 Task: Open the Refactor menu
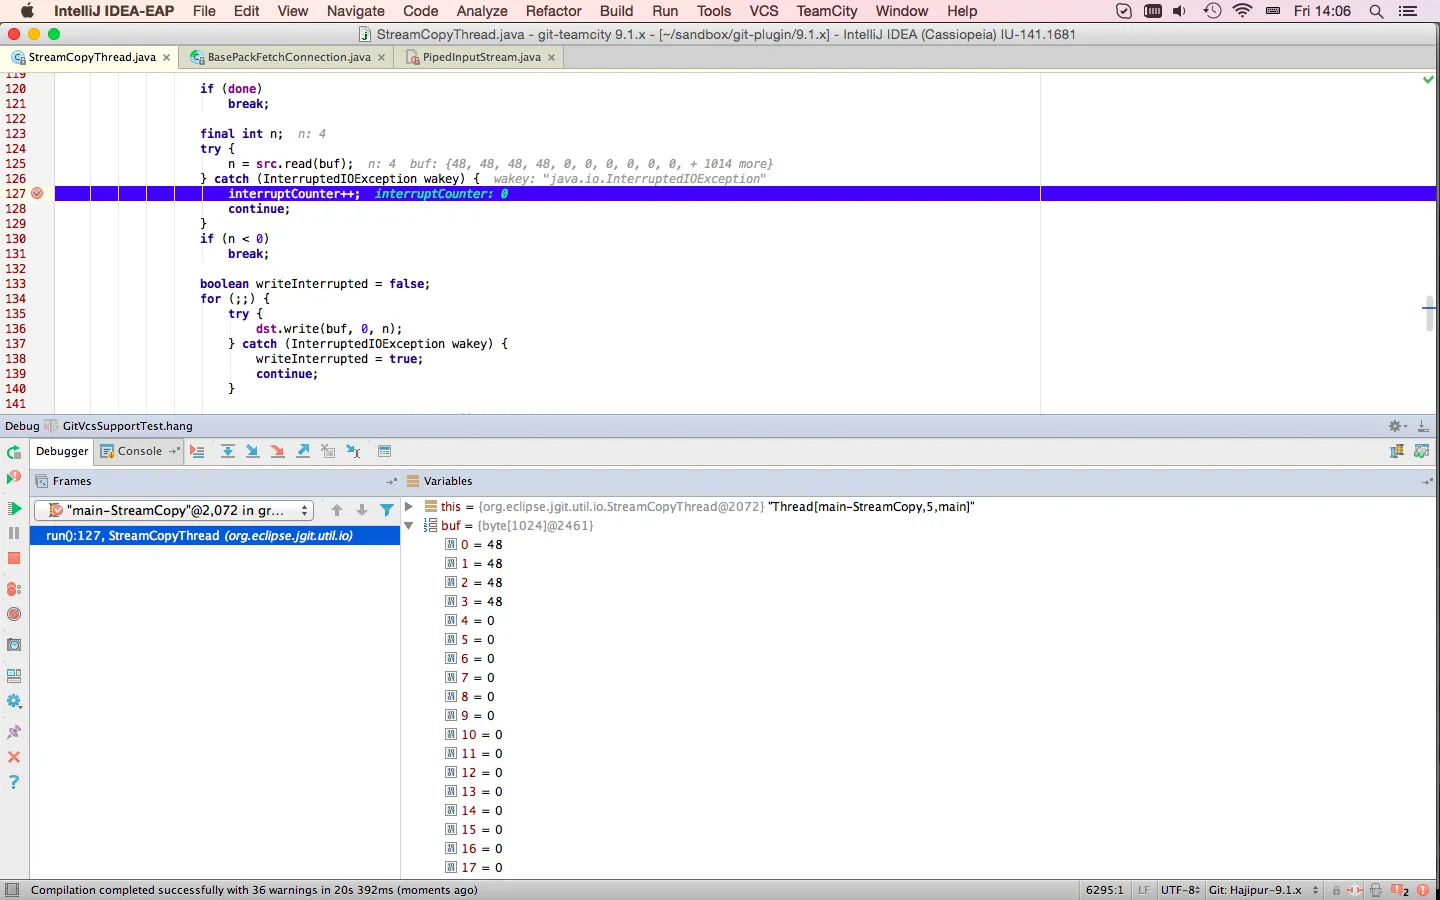[553, 11]
